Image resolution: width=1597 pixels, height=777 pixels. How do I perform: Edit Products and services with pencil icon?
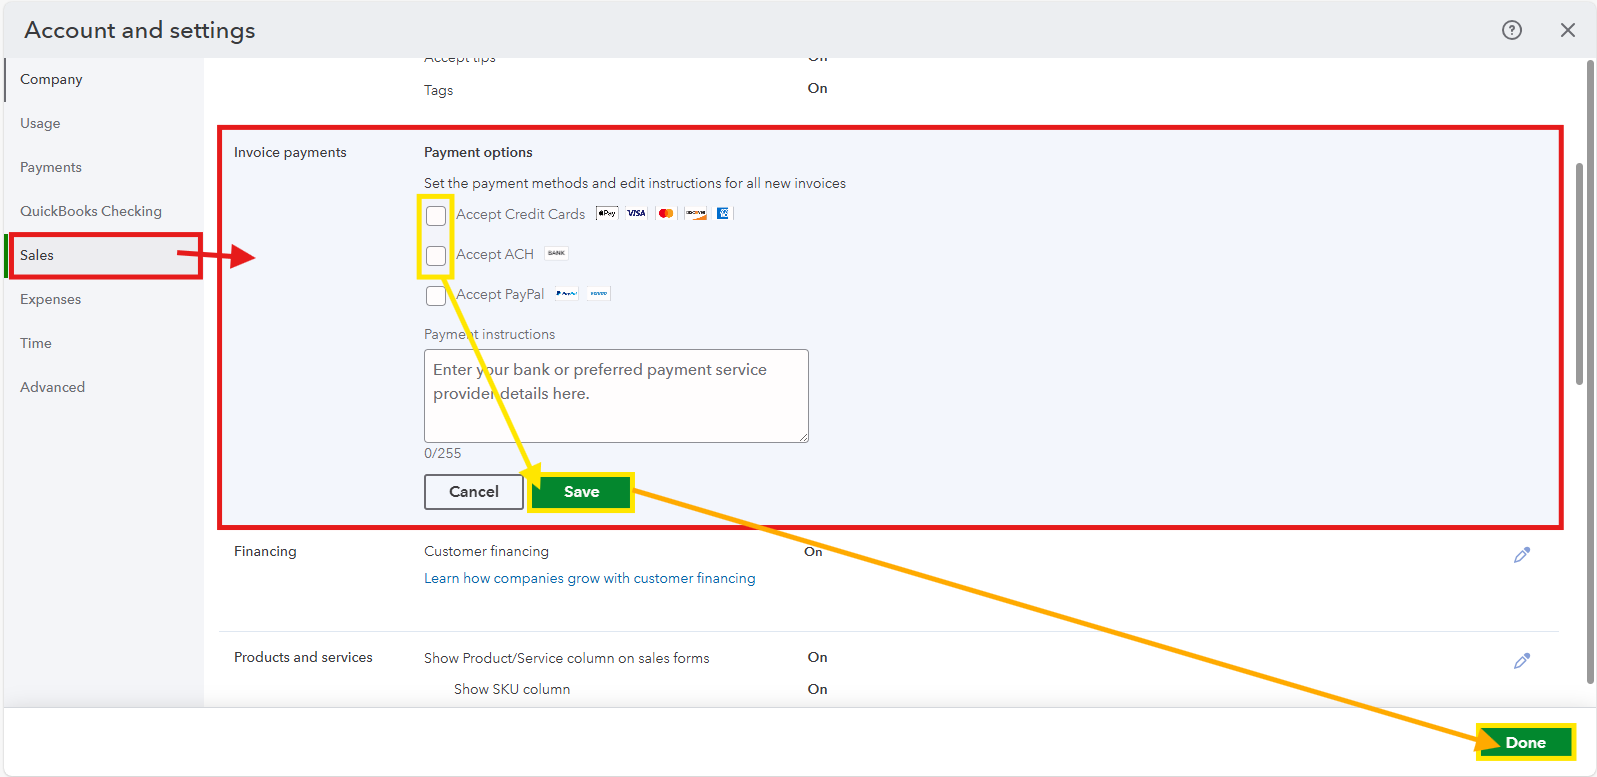[x=1522, y=661]
